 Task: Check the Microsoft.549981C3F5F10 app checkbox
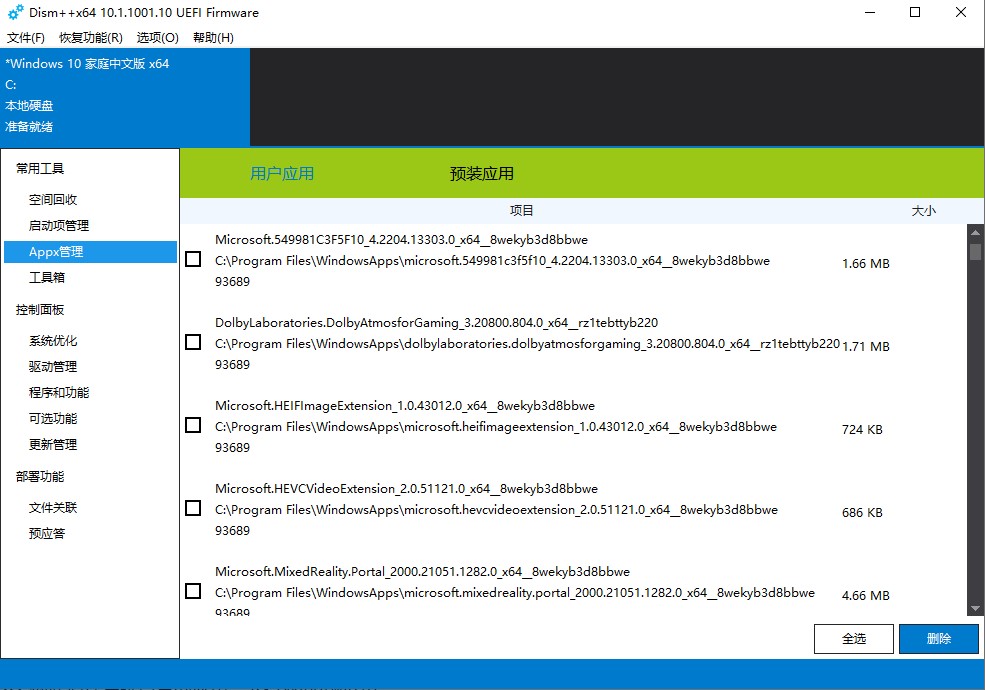193,260
